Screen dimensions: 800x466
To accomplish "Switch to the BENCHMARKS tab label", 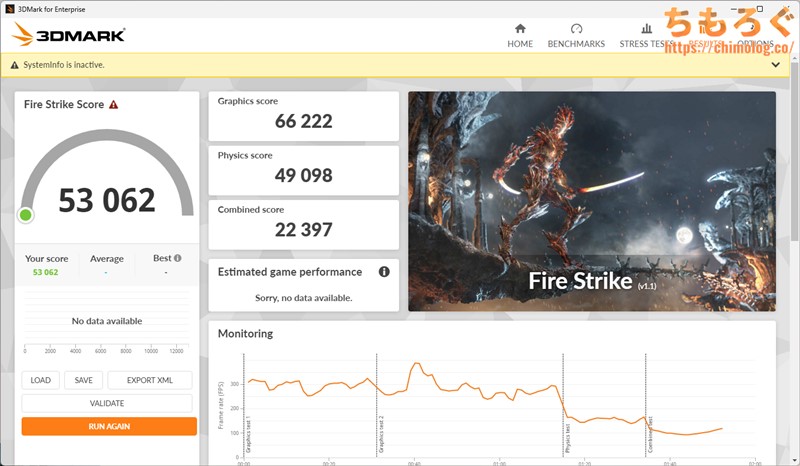I will (x=576, y=44).
